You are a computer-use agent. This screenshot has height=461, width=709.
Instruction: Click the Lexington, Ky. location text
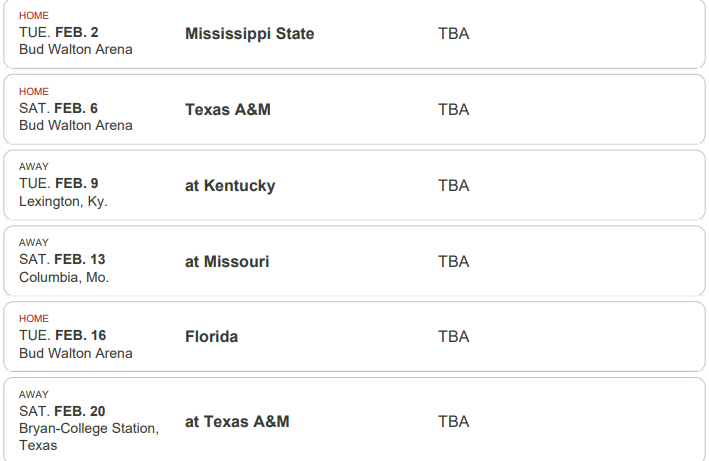(x=63, y=201)
